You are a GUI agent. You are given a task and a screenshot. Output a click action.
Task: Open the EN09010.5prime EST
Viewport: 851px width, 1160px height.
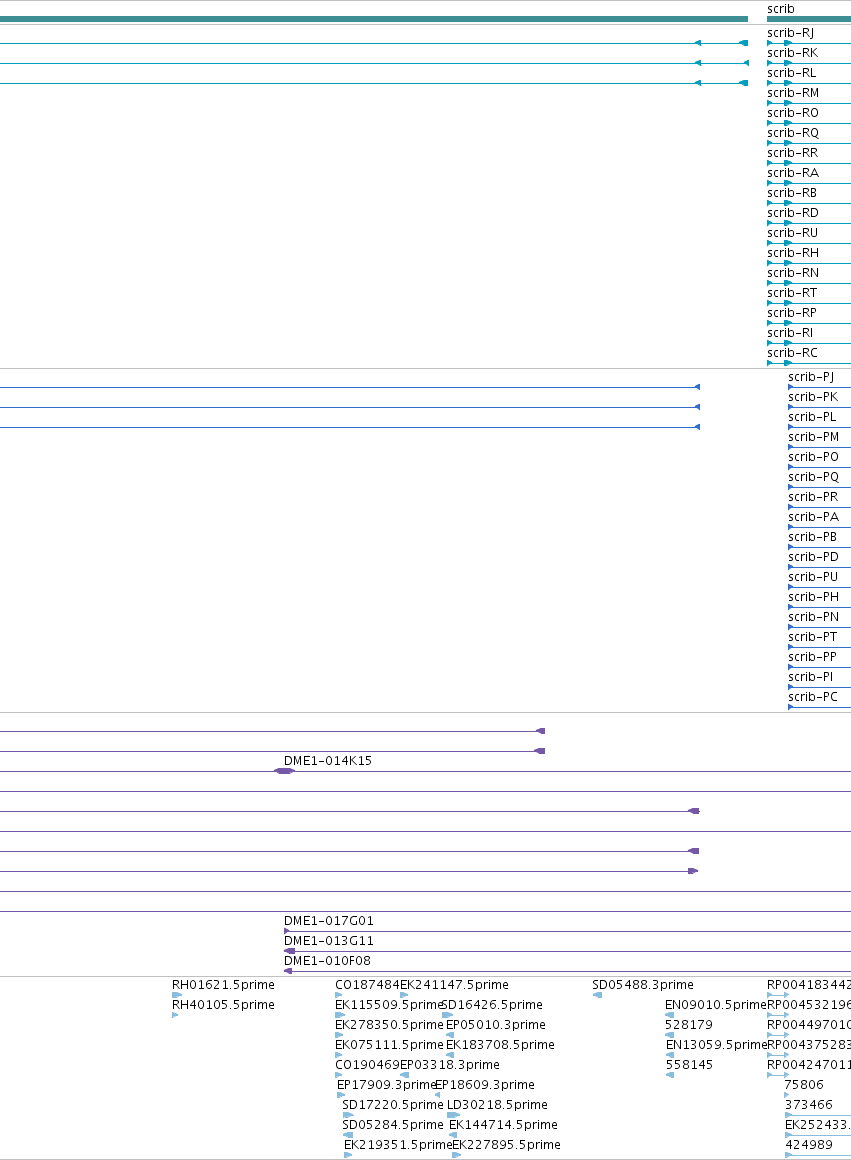tap(716, 1005)
